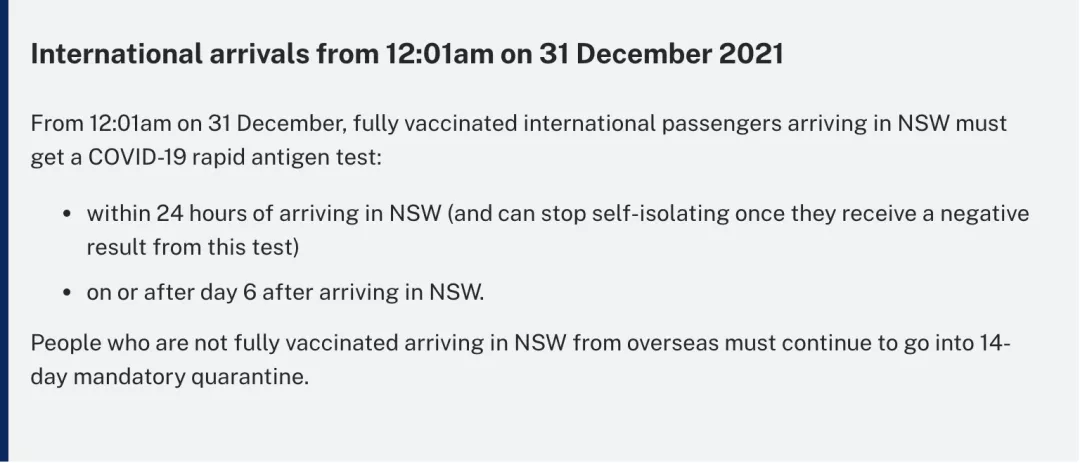Click the 'result from this test)' line
The height and width of the screenshot is (463, 1080).
193,247
